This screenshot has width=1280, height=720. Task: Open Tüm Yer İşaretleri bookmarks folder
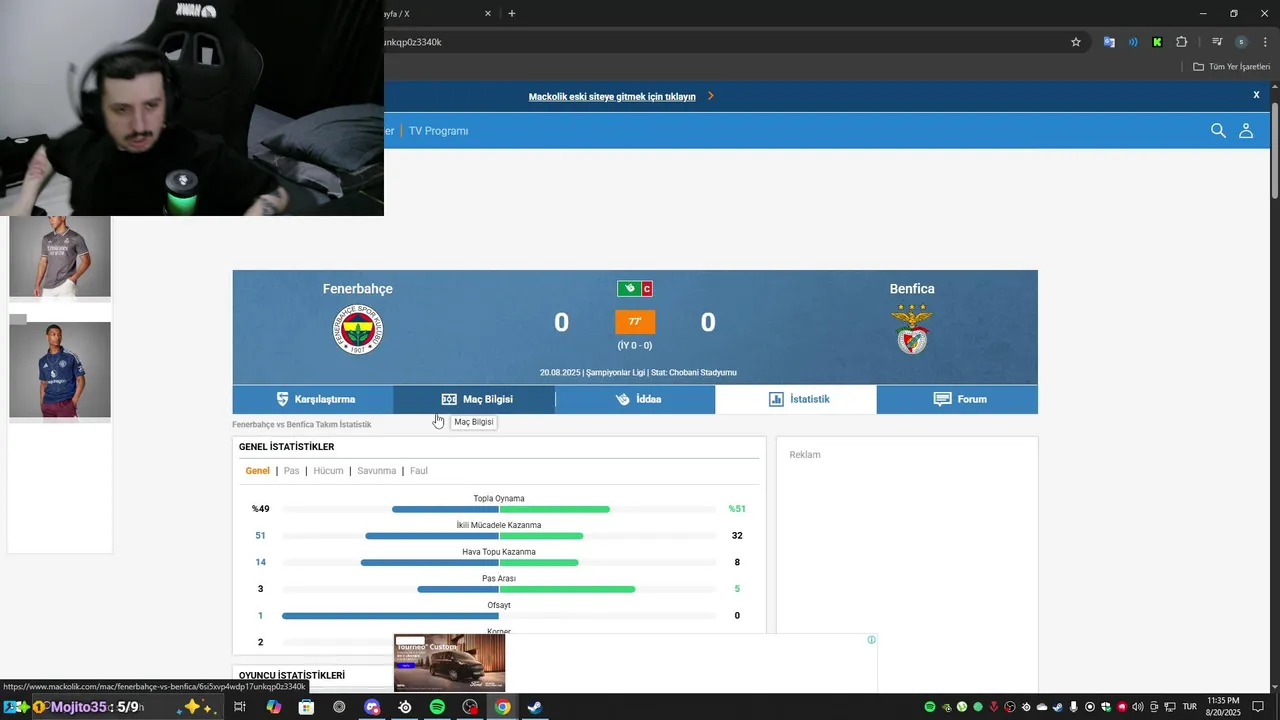(1232, 67)
